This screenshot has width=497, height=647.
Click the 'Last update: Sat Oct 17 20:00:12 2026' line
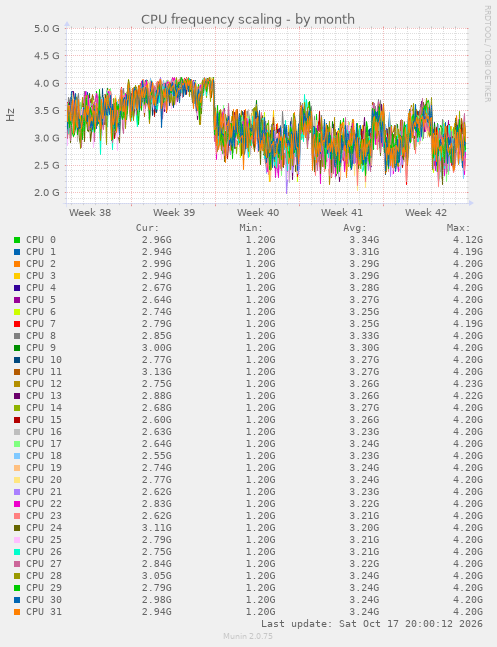(x=372, y=623)
